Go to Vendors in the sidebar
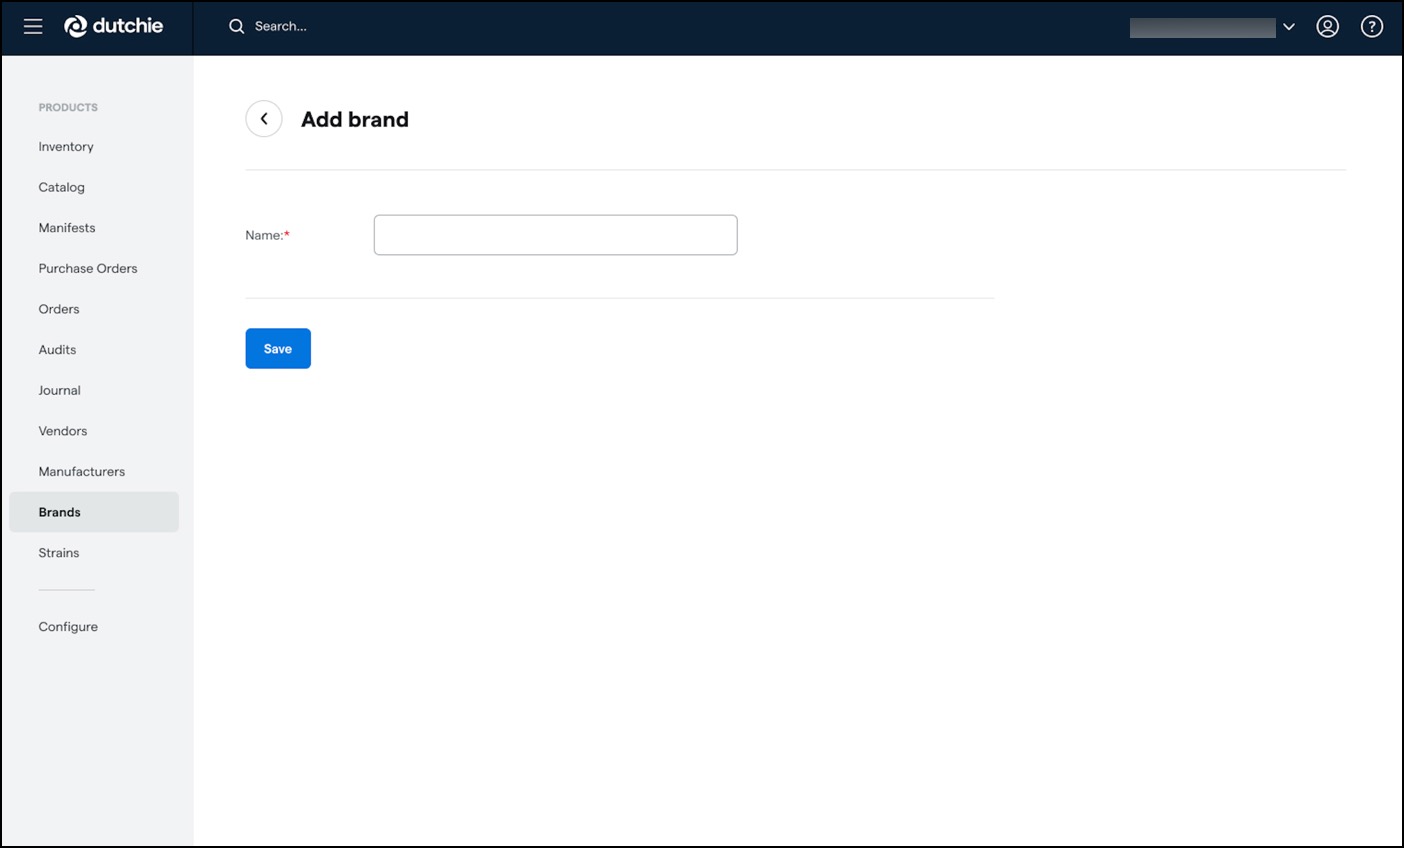The image size is (1404, 848). pyautogui.click(x=63, y=431)
